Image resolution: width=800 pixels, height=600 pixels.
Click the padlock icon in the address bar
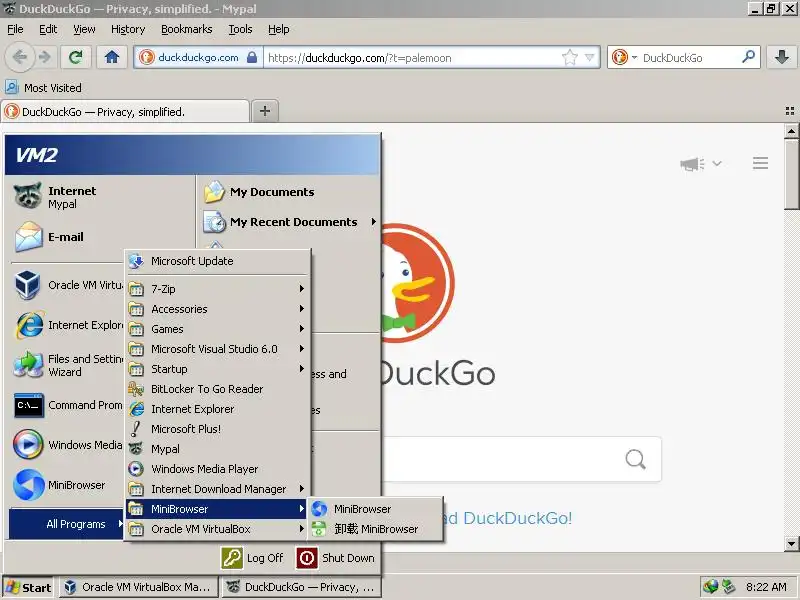click(252, 57)
